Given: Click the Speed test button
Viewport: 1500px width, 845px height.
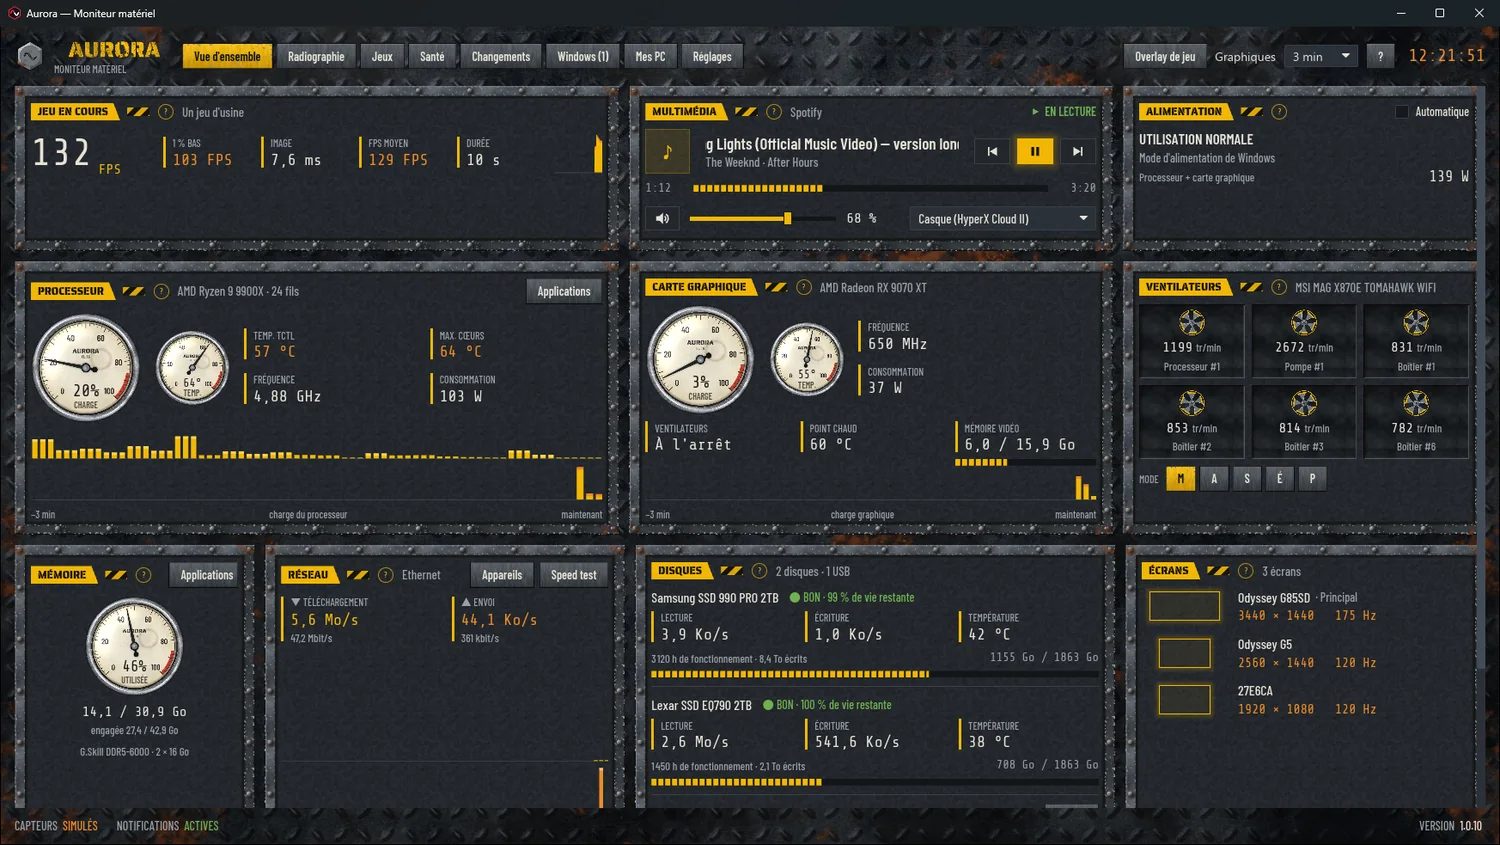Looking at the screenshot, I should click(574, 575).
